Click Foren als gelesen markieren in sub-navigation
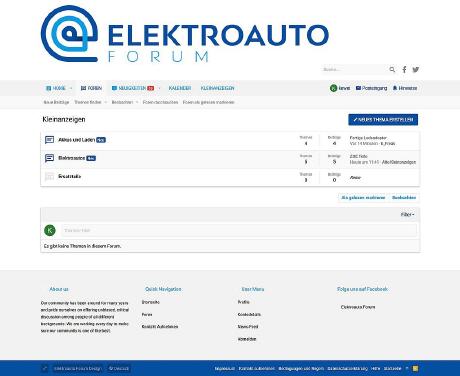This screenshot has height=376, width=460. click(x=209, y=102)
